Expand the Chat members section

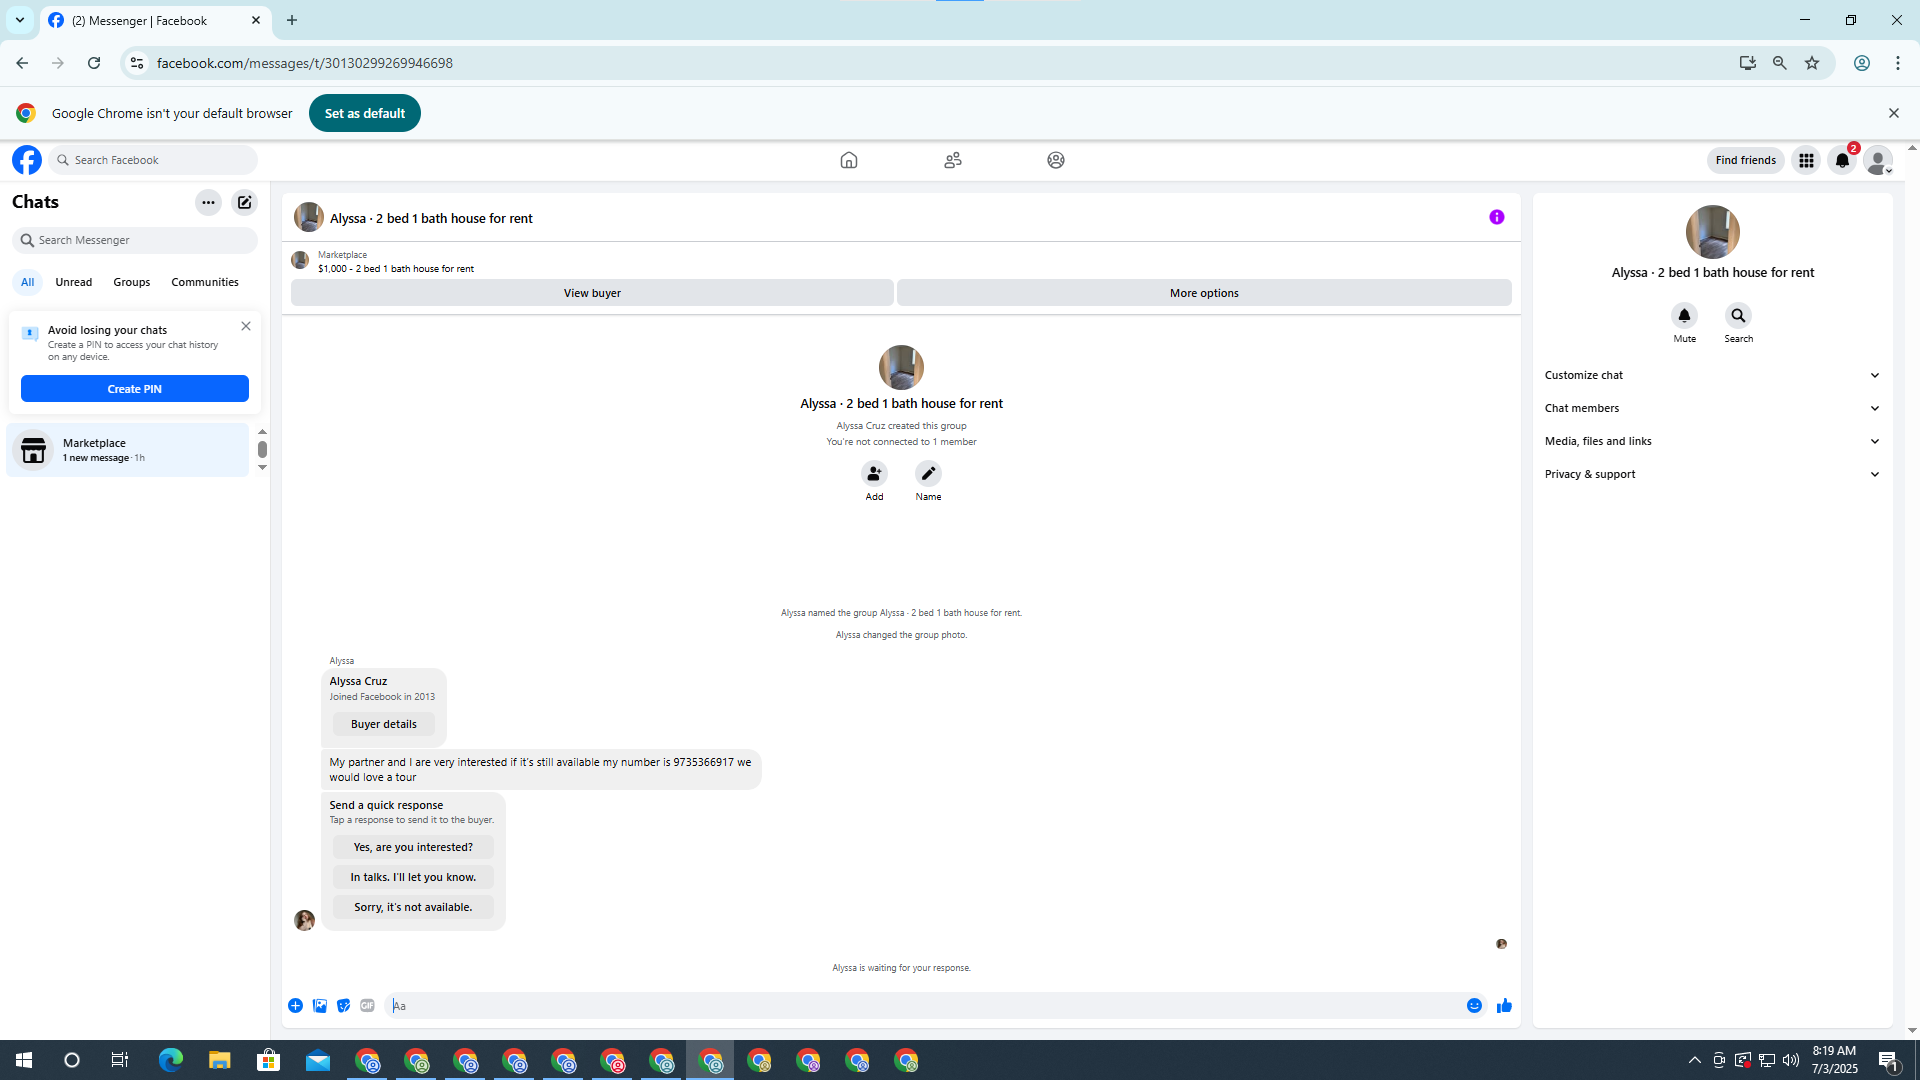(x=1711, y=408)
